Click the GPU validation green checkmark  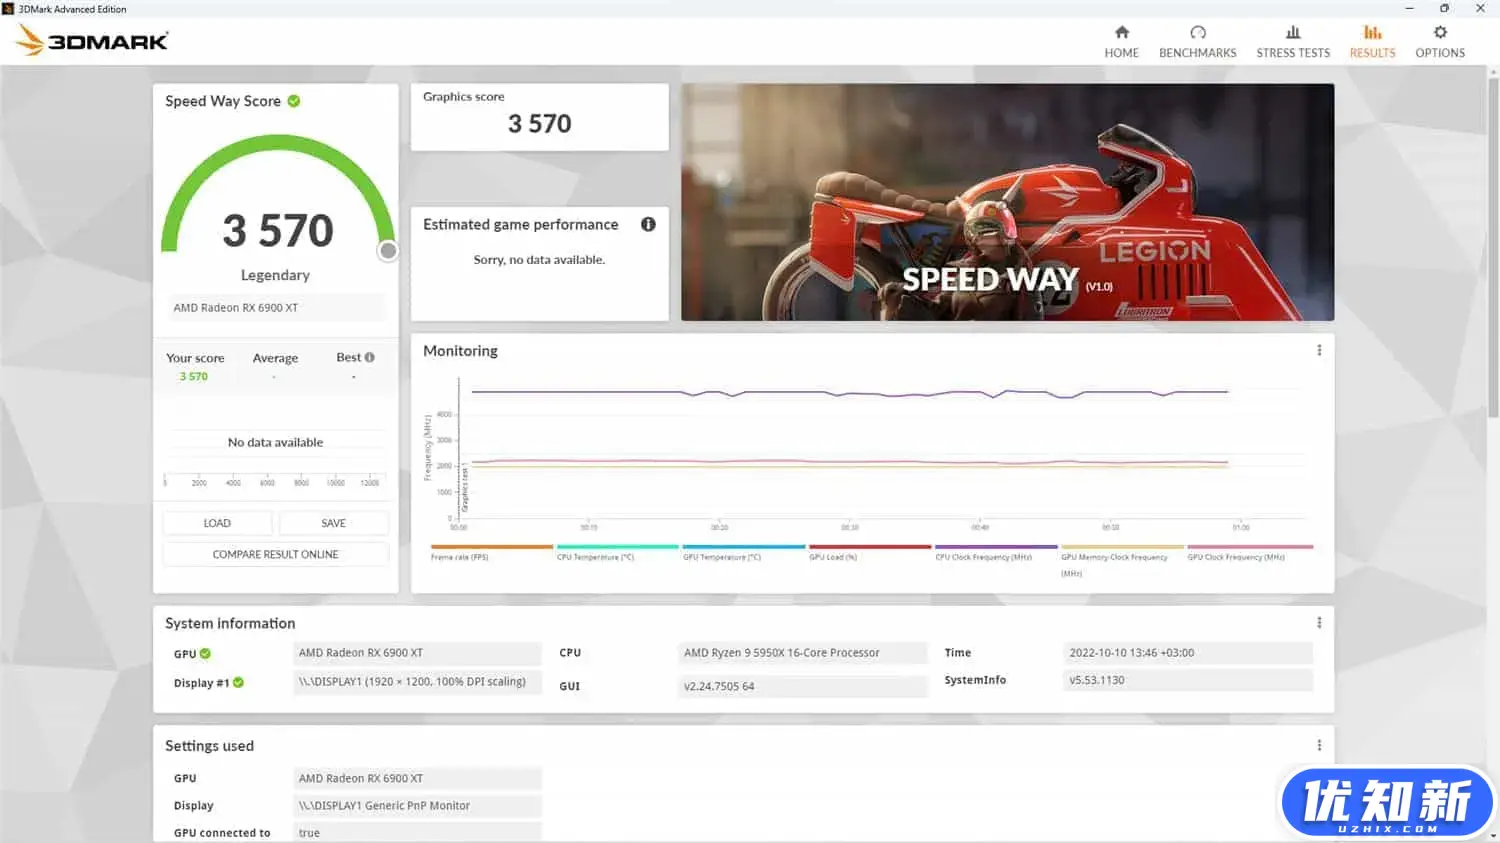click(205, 654)
